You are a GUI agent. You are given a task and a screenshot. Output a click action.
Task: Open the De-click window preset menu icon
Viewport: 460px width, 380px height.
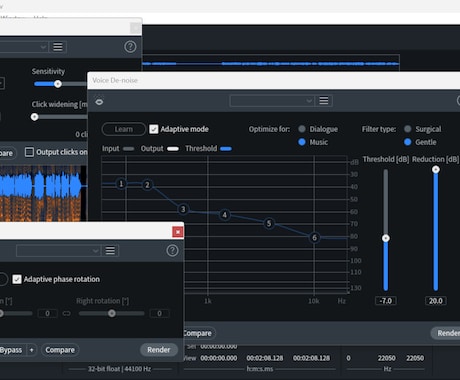[x=58, y=47]
